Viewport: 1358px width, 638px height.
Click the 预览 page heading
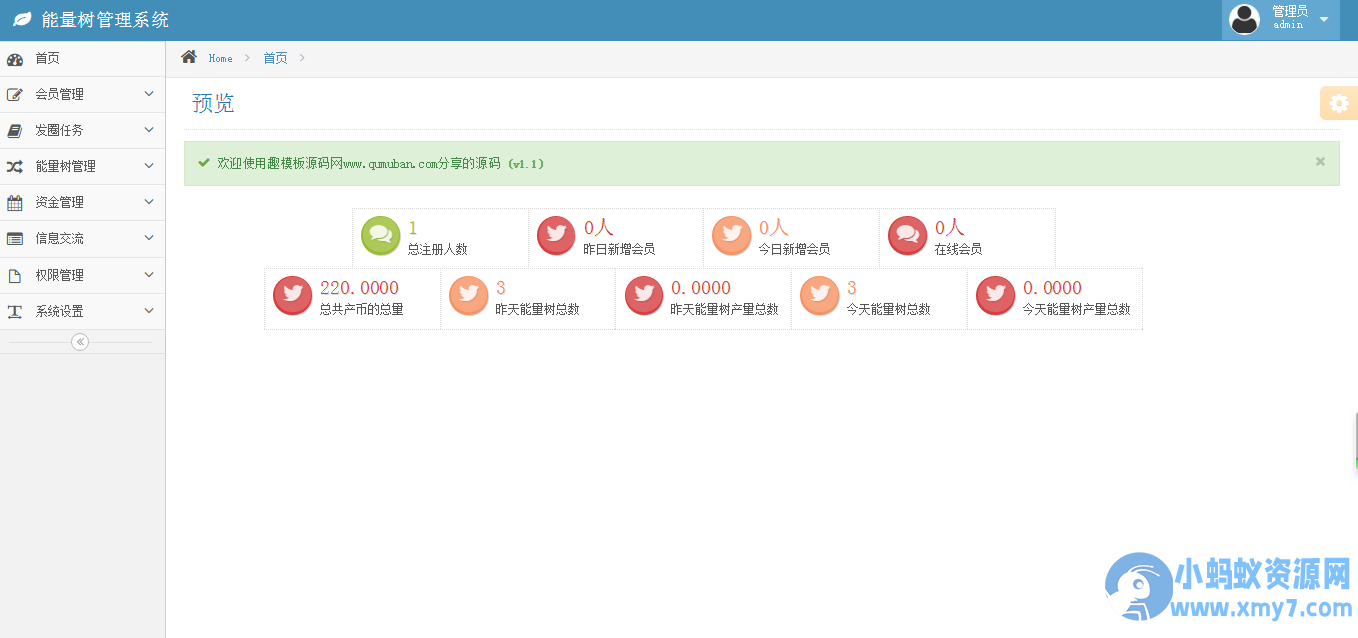(x=213, y=103)
